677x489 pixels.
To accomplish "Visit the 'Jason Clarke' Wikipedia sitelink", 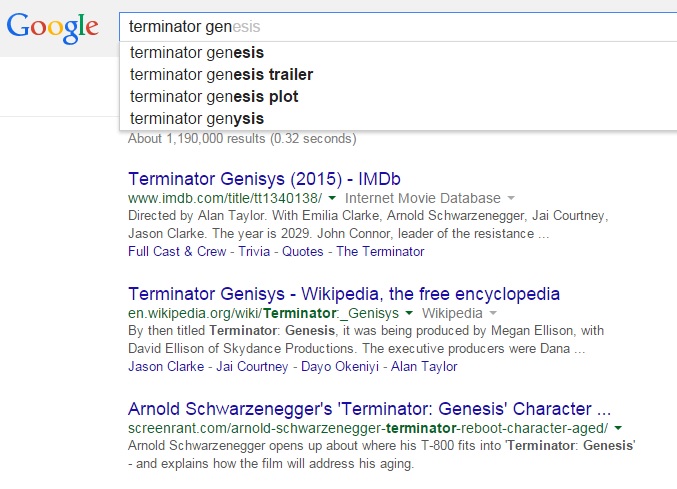I will pyautogui.click(x=166, y=366).
